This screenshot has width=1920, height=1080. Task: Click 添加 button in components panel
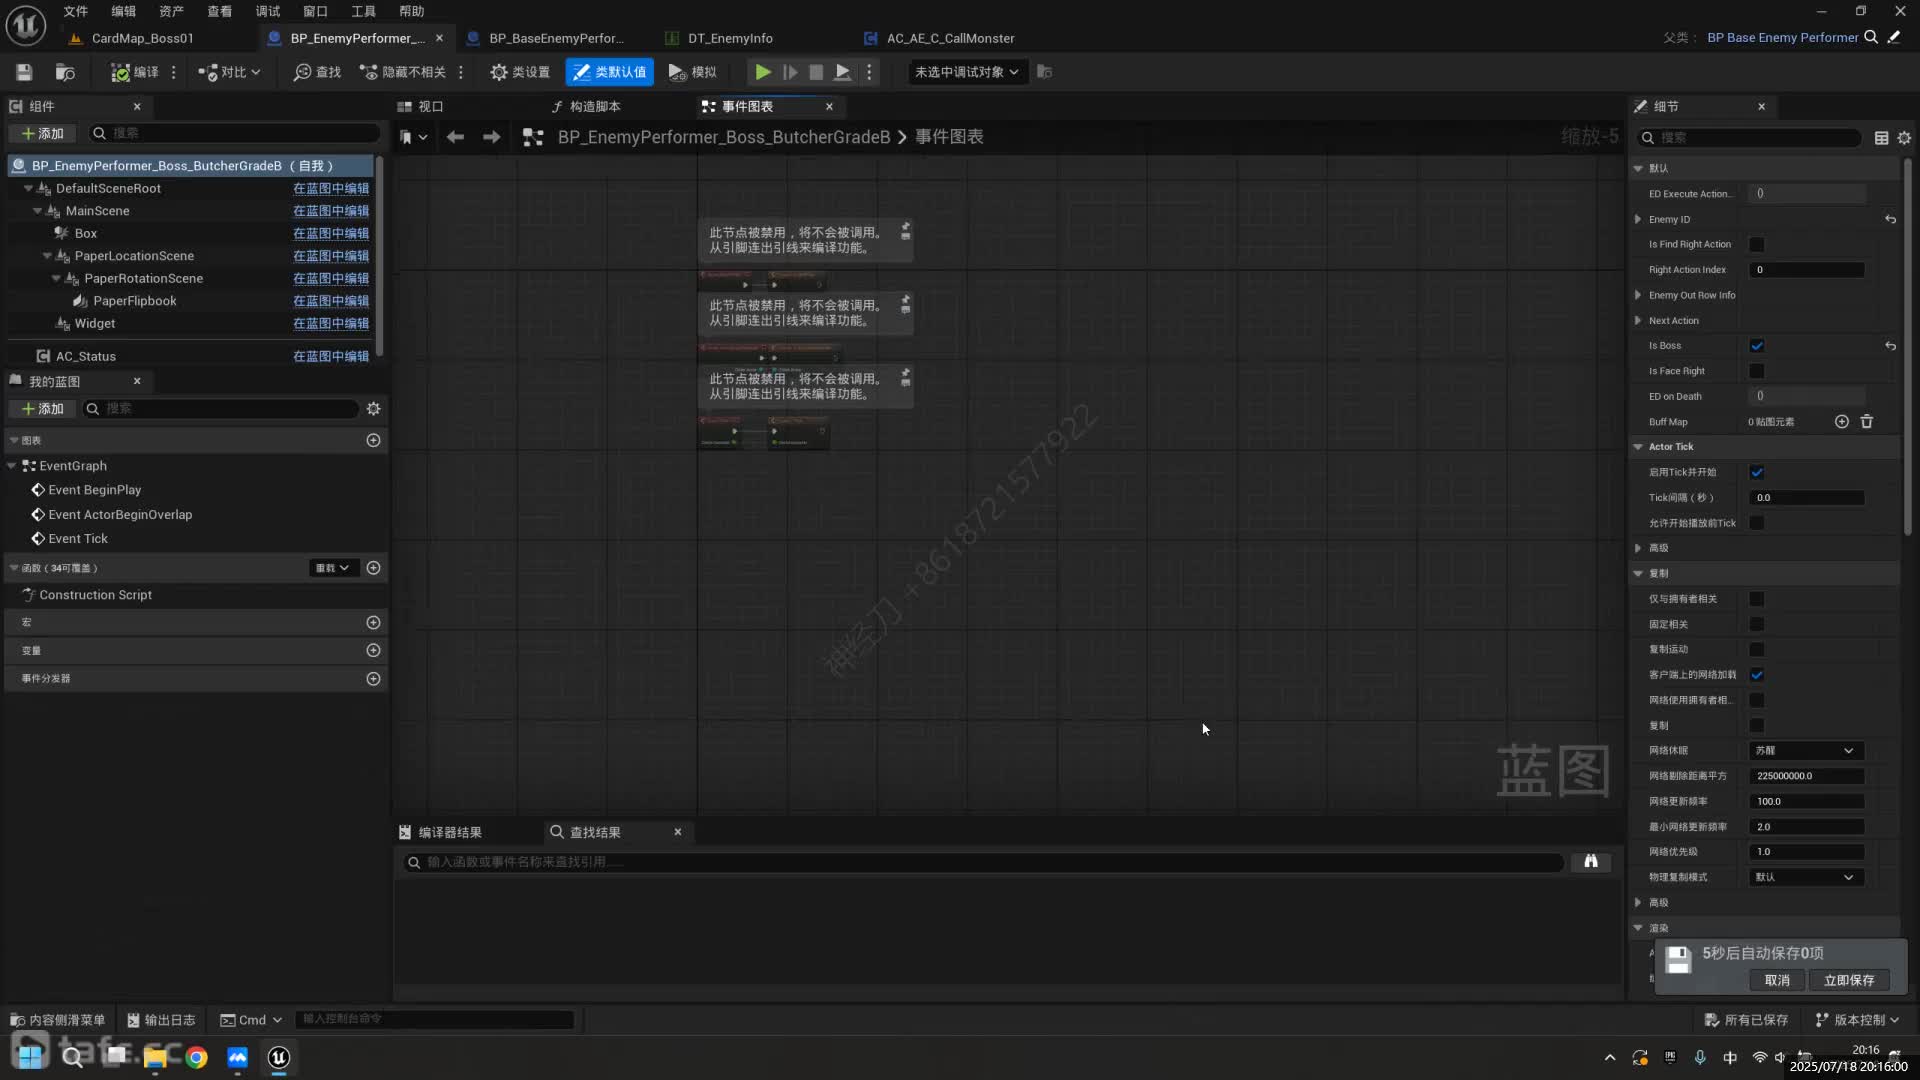coord(42,133)
